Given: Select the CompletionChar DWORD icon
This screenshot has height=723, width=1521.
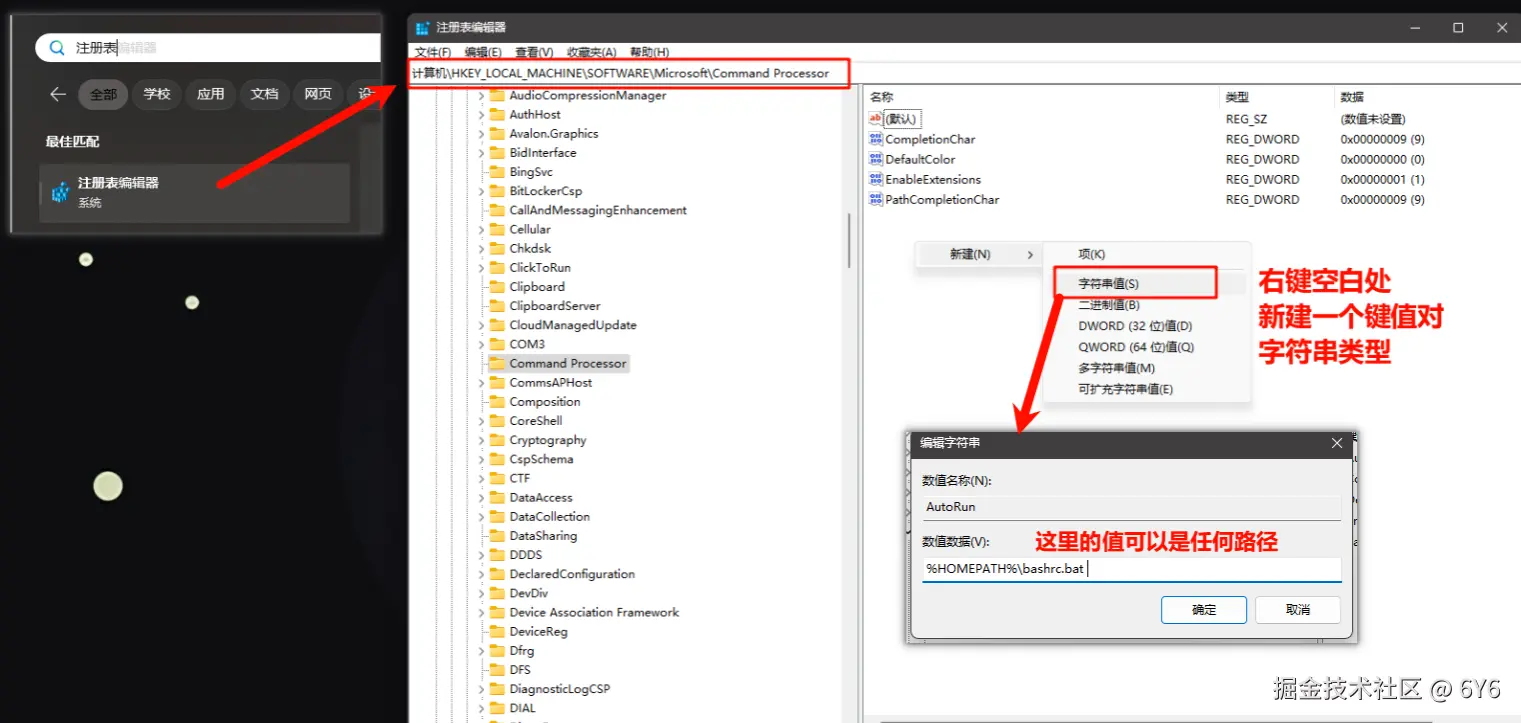Looking at the screenshot, I should (876, 139).
